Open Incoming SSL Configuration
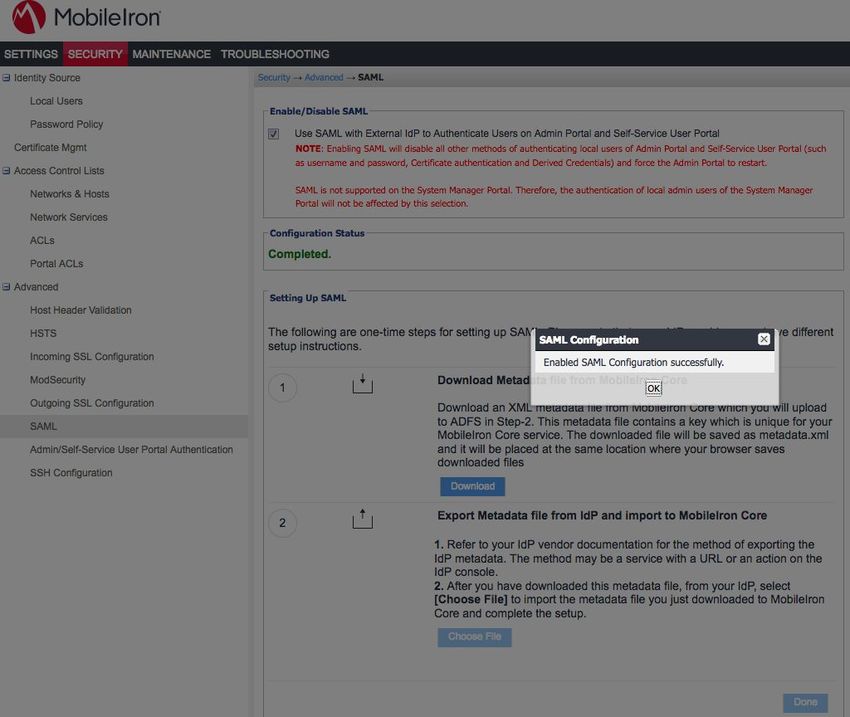This screenshot has width=850, height=717. (x=92, y=357)
